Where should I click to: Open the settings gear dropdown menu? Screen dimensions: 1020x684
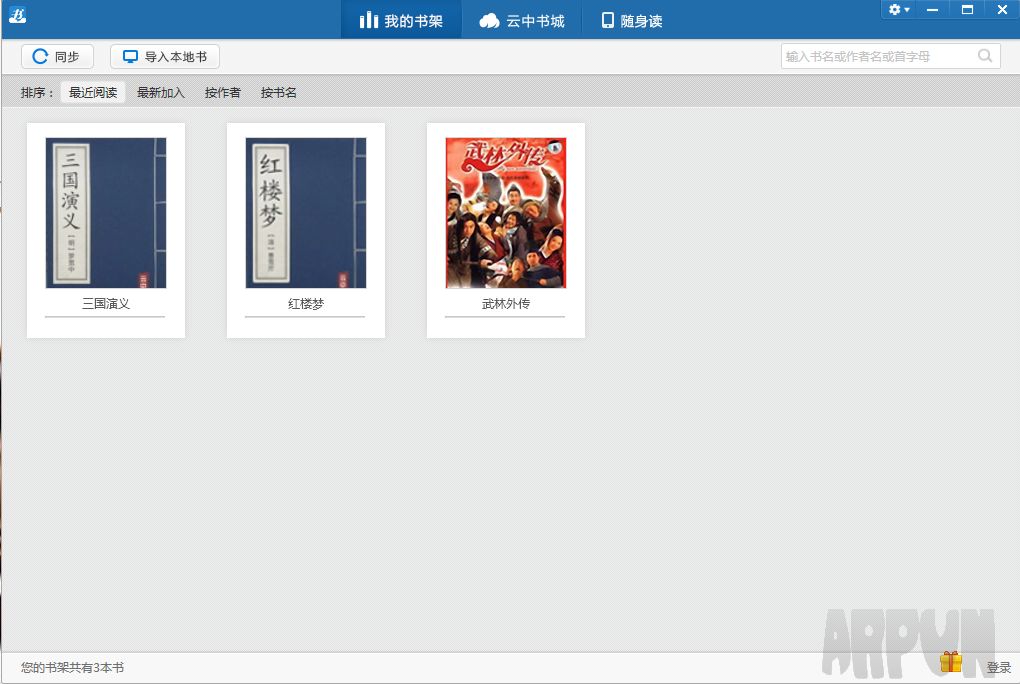point(899,10)
